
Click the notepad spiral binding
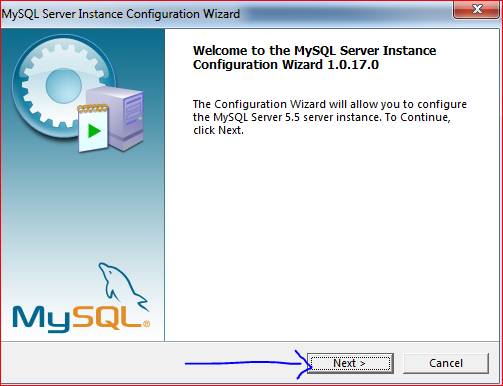[93, 108]
